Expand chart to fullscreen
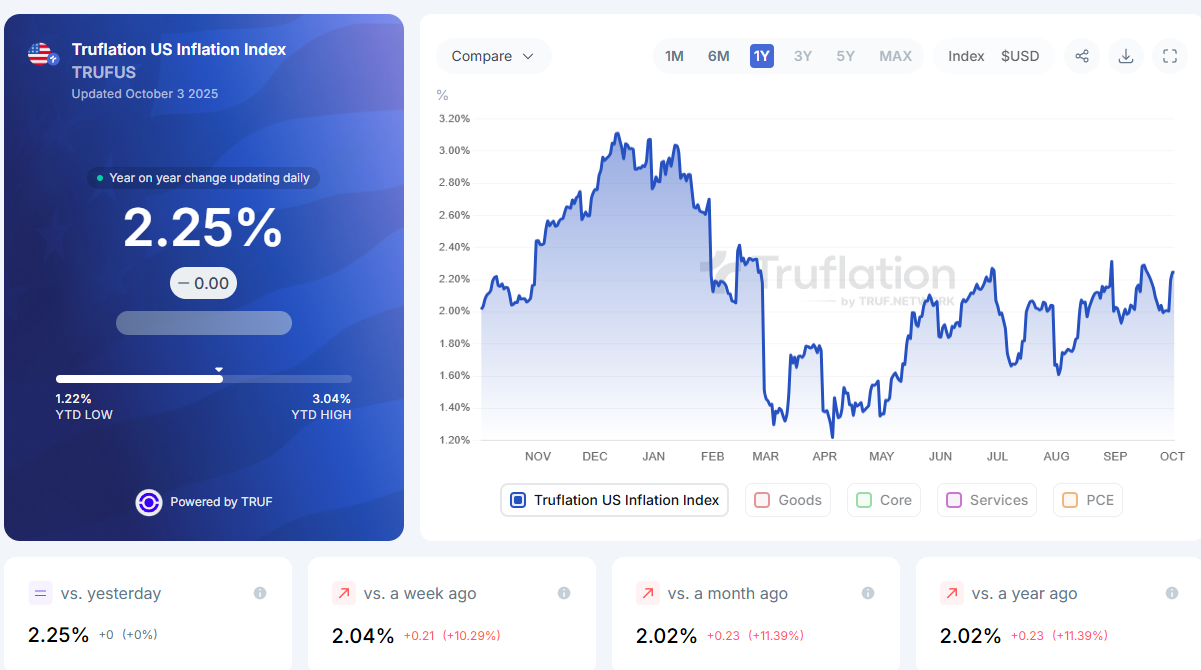Screen dimensions: 1201x670 [x=1170, y=56]
